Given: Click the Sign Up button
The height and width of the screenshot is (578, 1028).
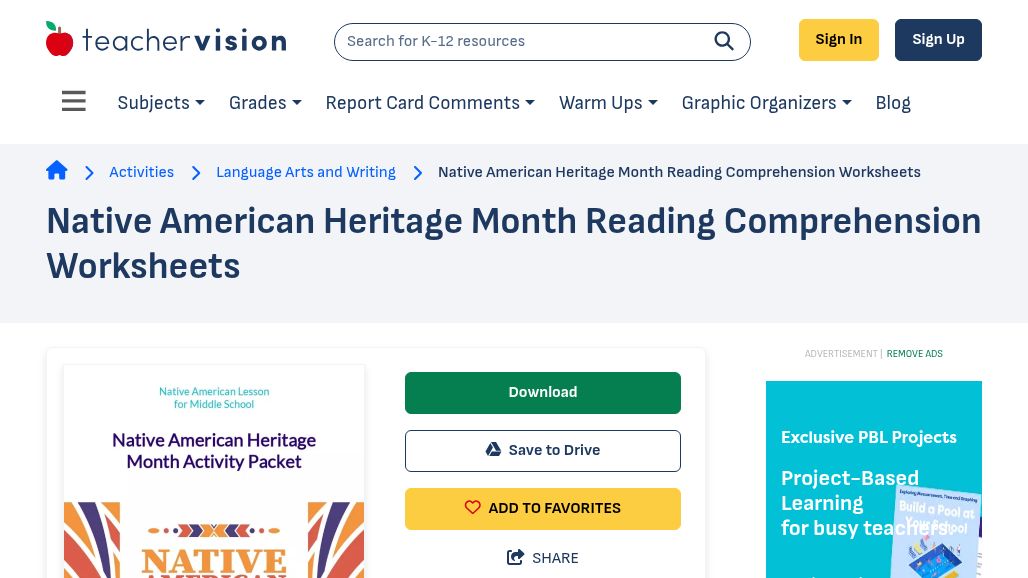Looking at the screenshot, I should click(938, 39).
